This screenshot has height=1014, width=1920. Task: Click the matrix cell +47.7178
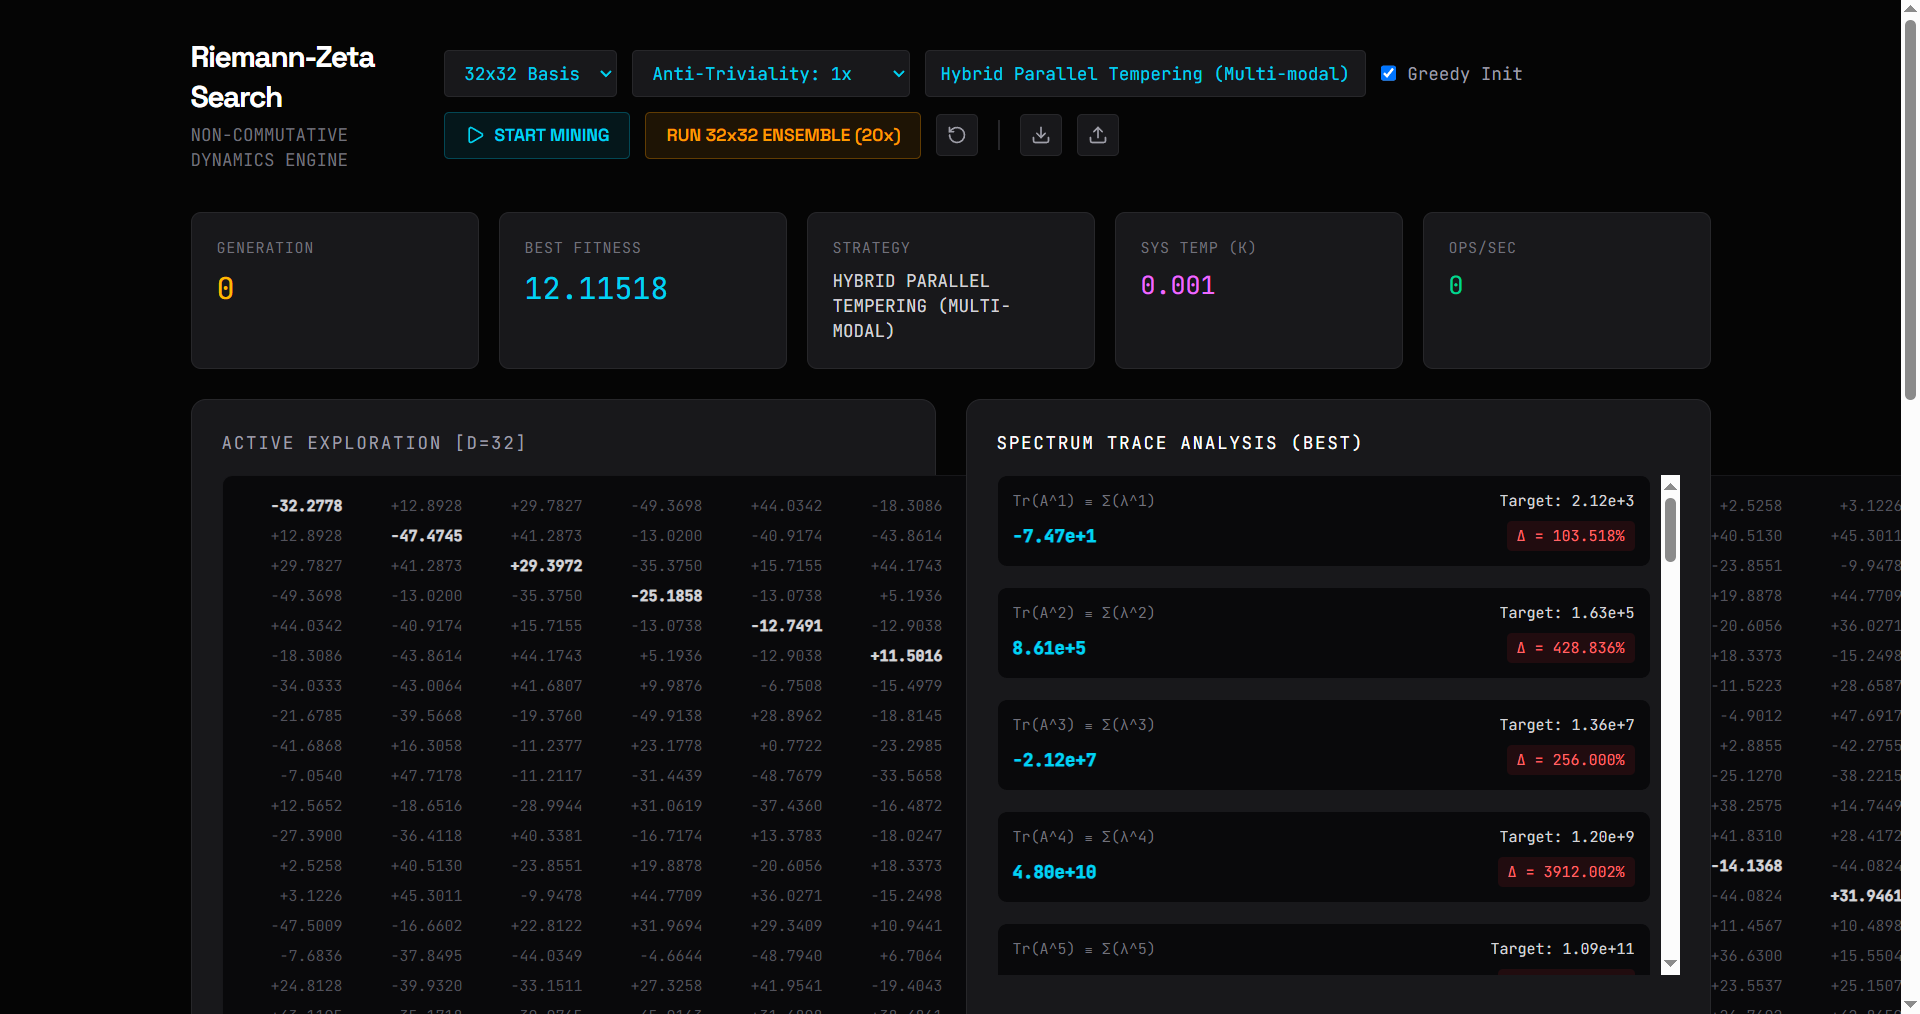[x=426, y=776]
